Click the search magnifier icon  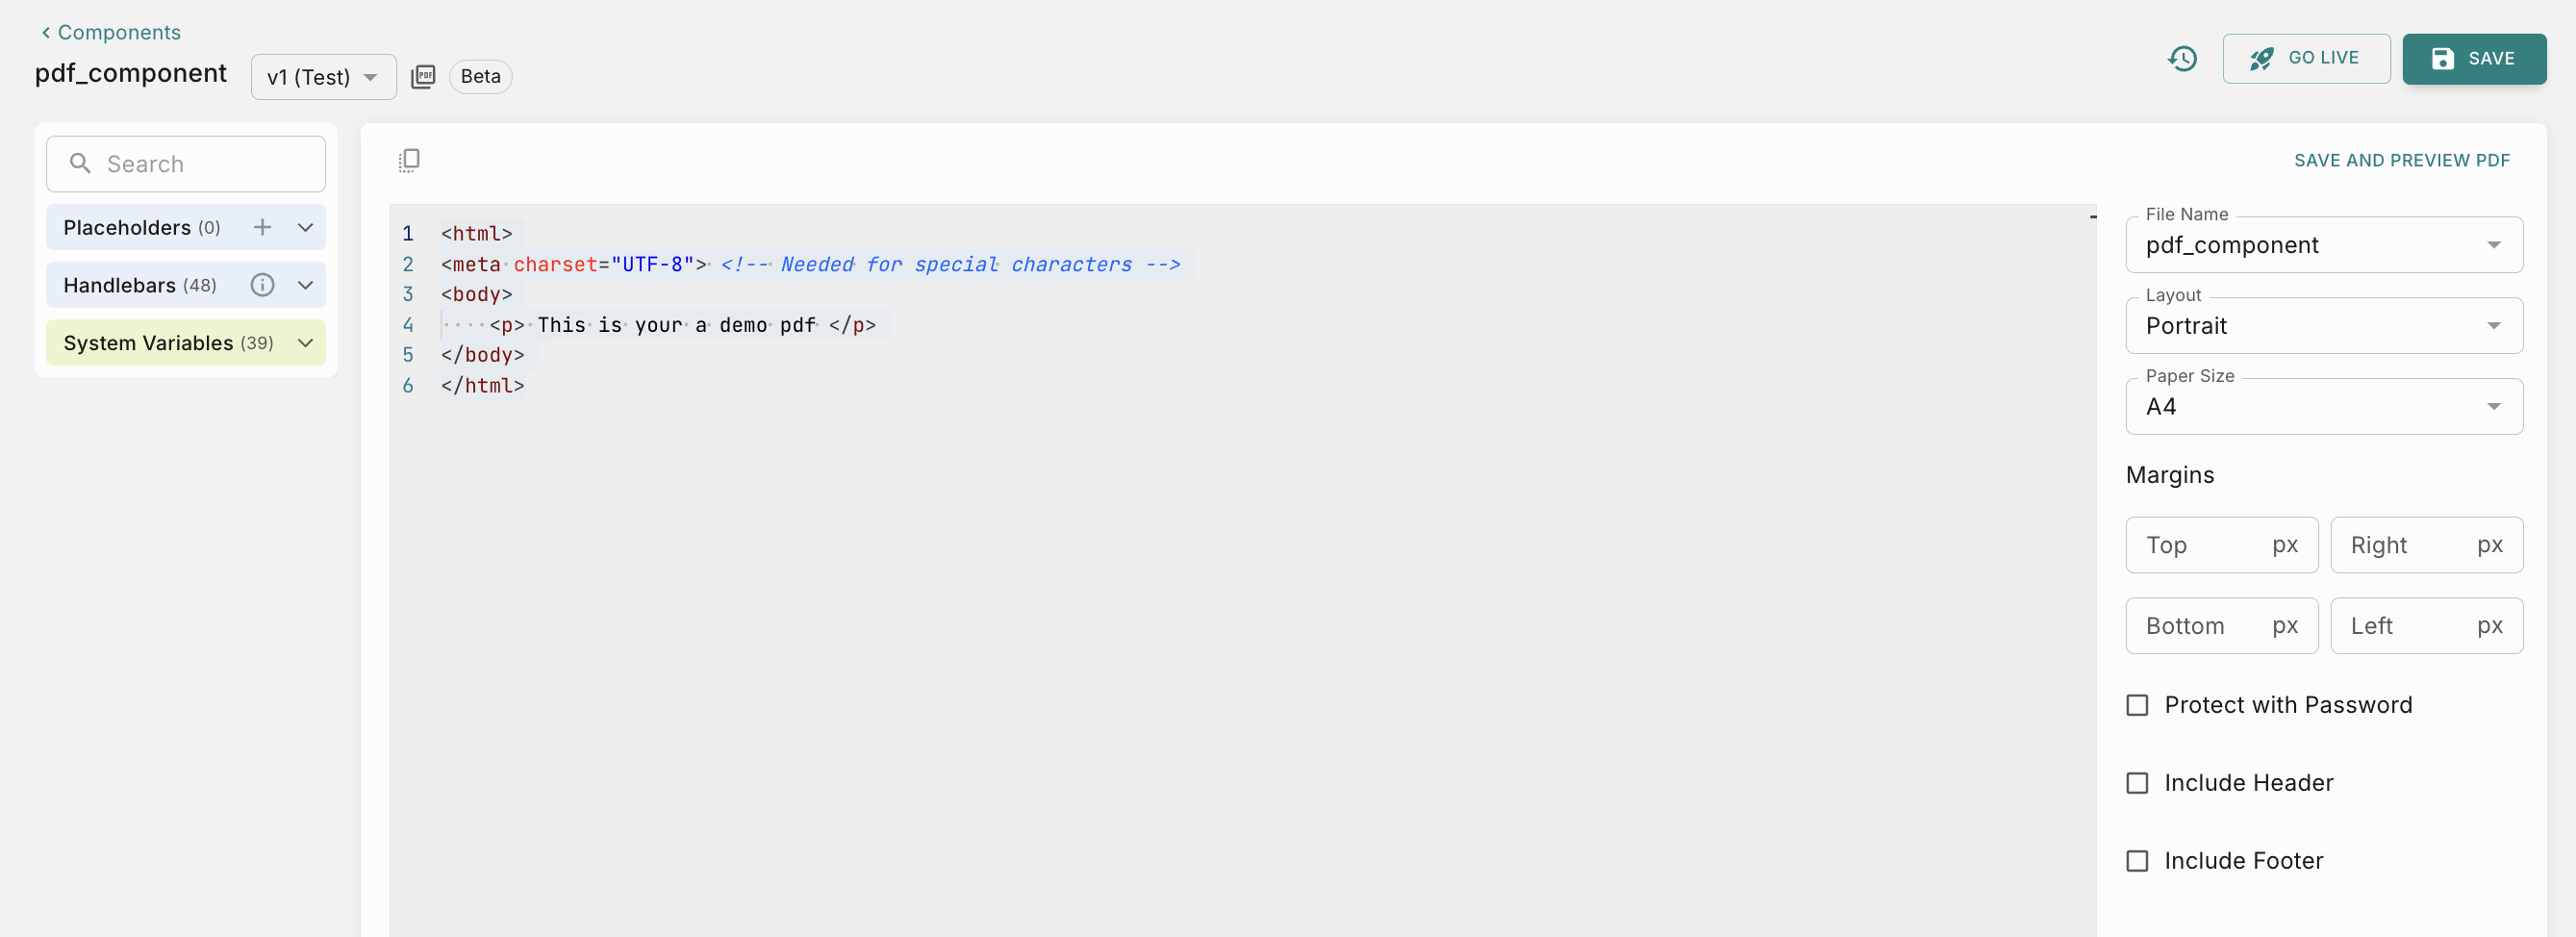[x=80, y=164]
